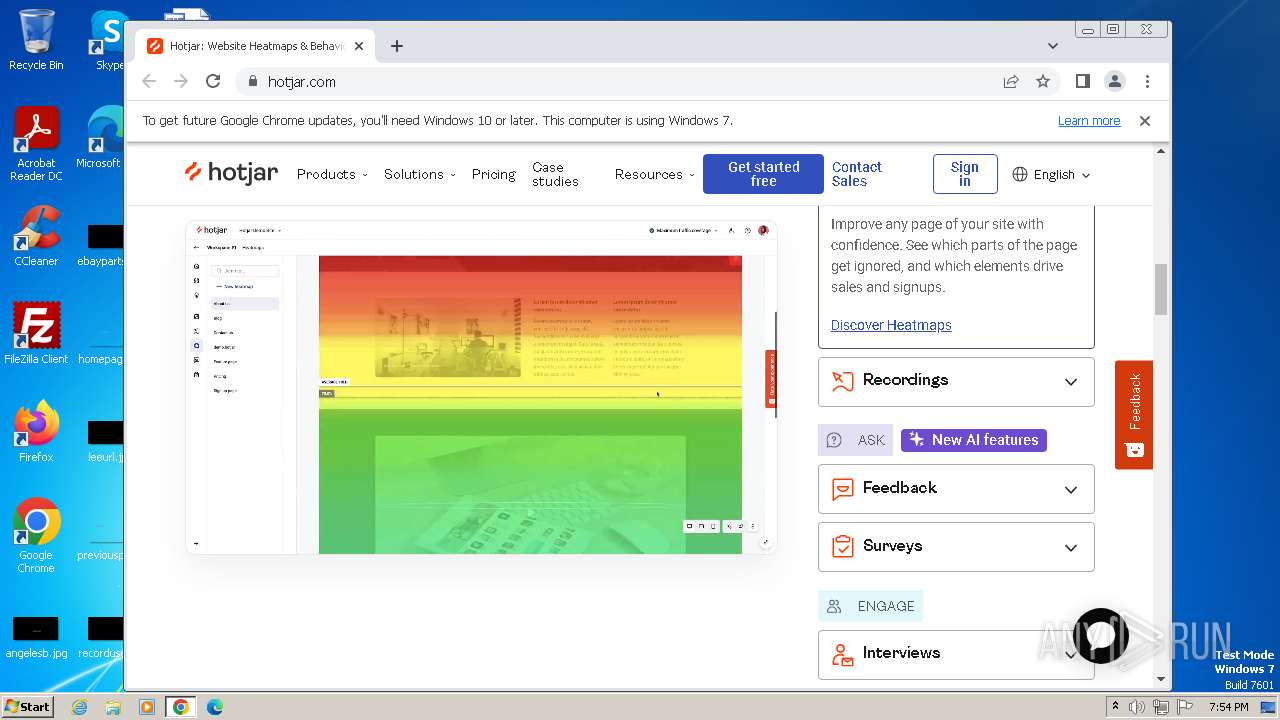Click the ASK category label
This screenshot has width=1280, height=720.
click(856, 440)
